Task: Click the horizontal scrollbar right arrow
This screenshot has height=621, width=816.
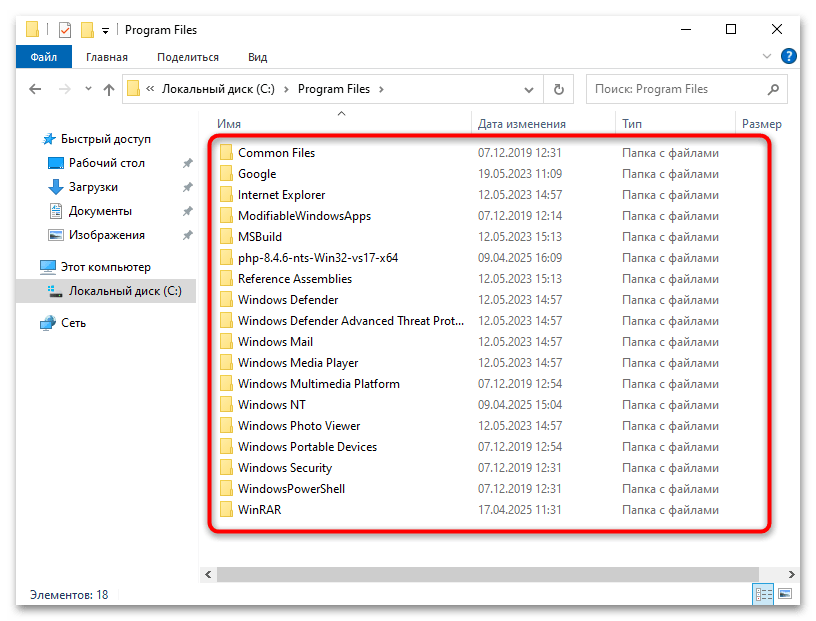Action: [792, 574]
